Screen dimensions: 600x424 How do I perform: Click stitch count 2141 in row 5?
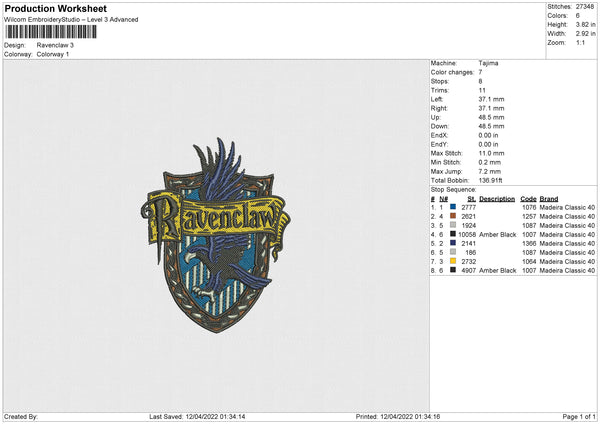coord(469,243)
